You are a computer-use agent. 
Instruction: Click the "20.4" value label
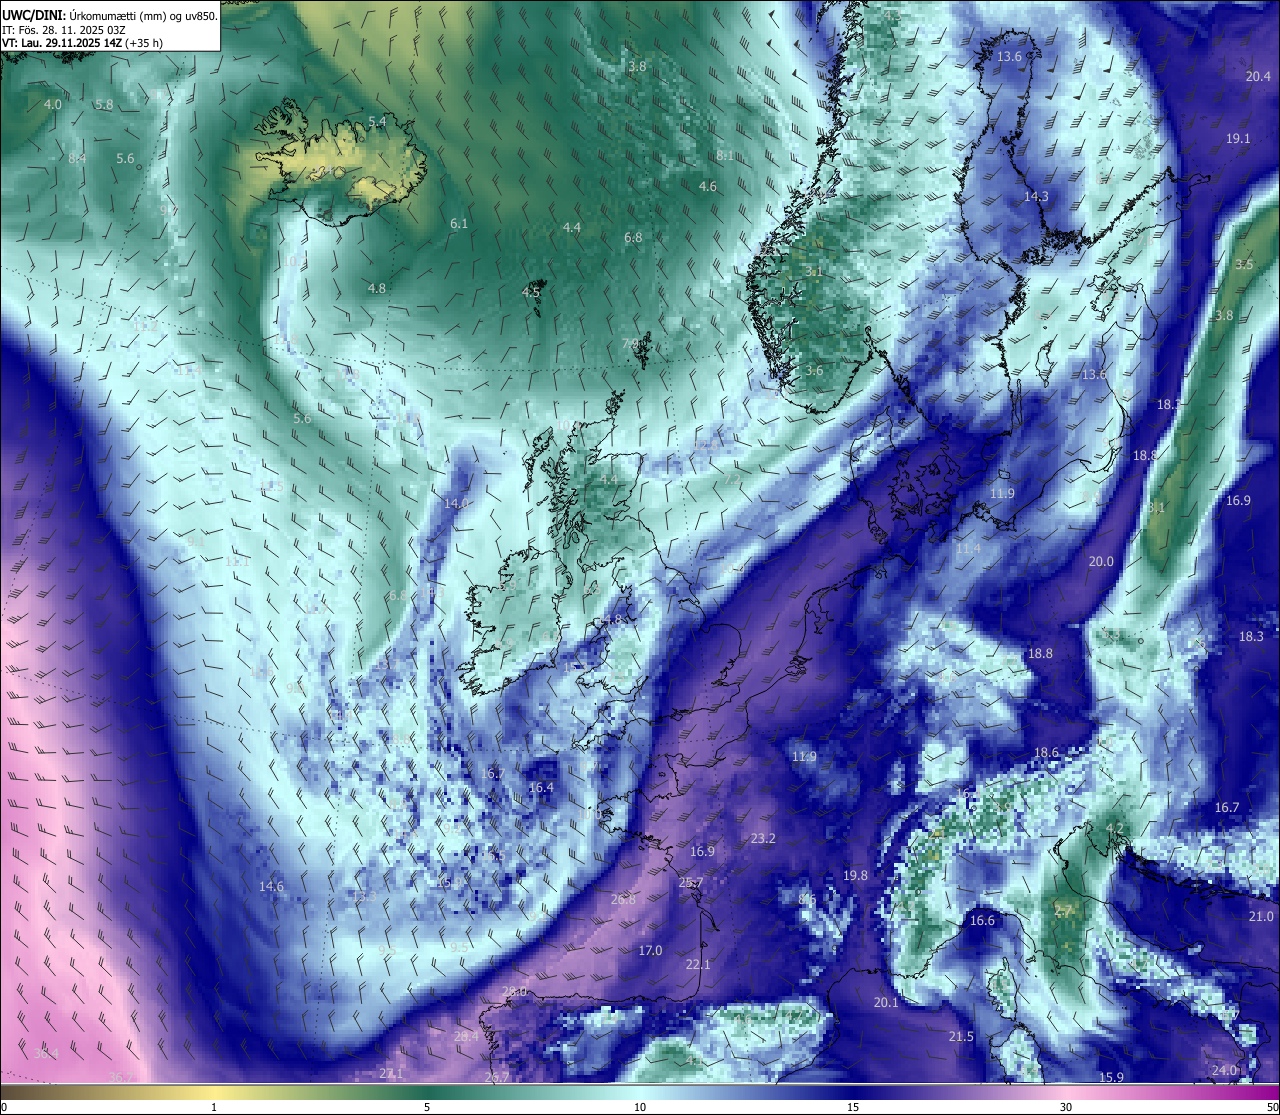coord(1258,77)
